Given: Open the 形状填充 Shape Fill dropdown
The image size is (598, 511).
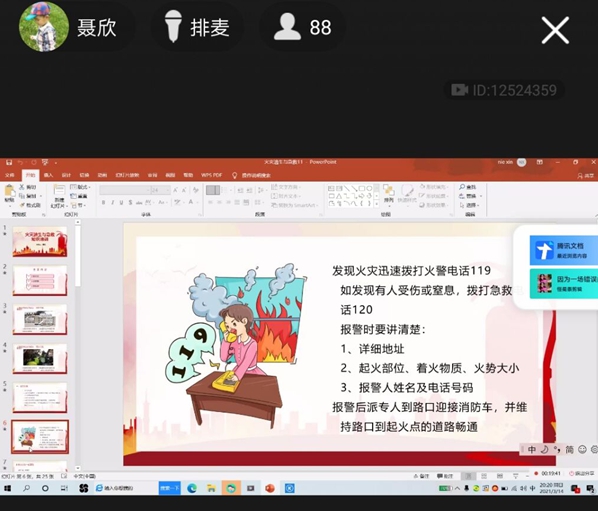Looking at the screenshot, I should point(434,187).
